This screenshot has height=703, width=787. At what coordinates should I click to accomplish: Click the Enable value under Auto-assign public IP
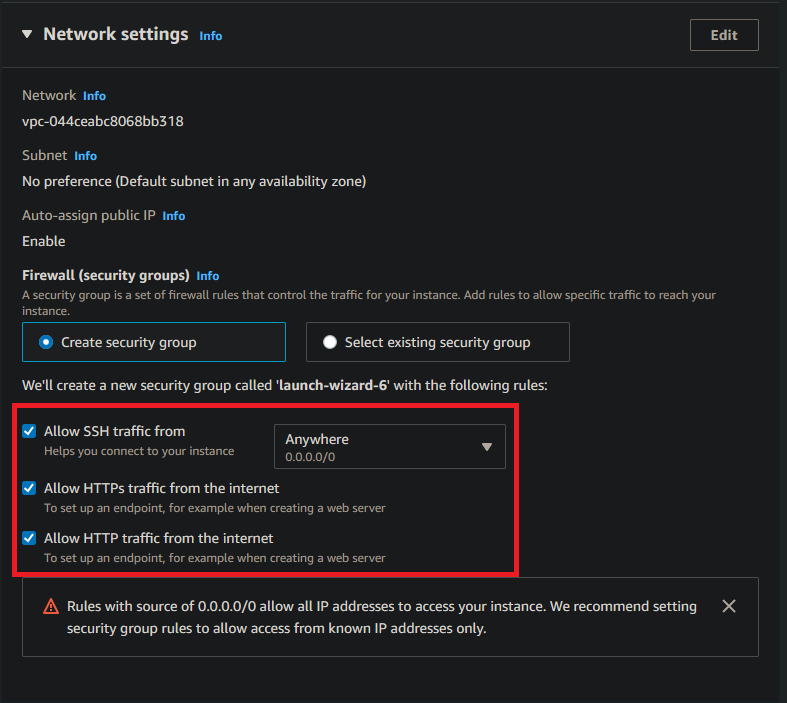(x=44, y=241)
